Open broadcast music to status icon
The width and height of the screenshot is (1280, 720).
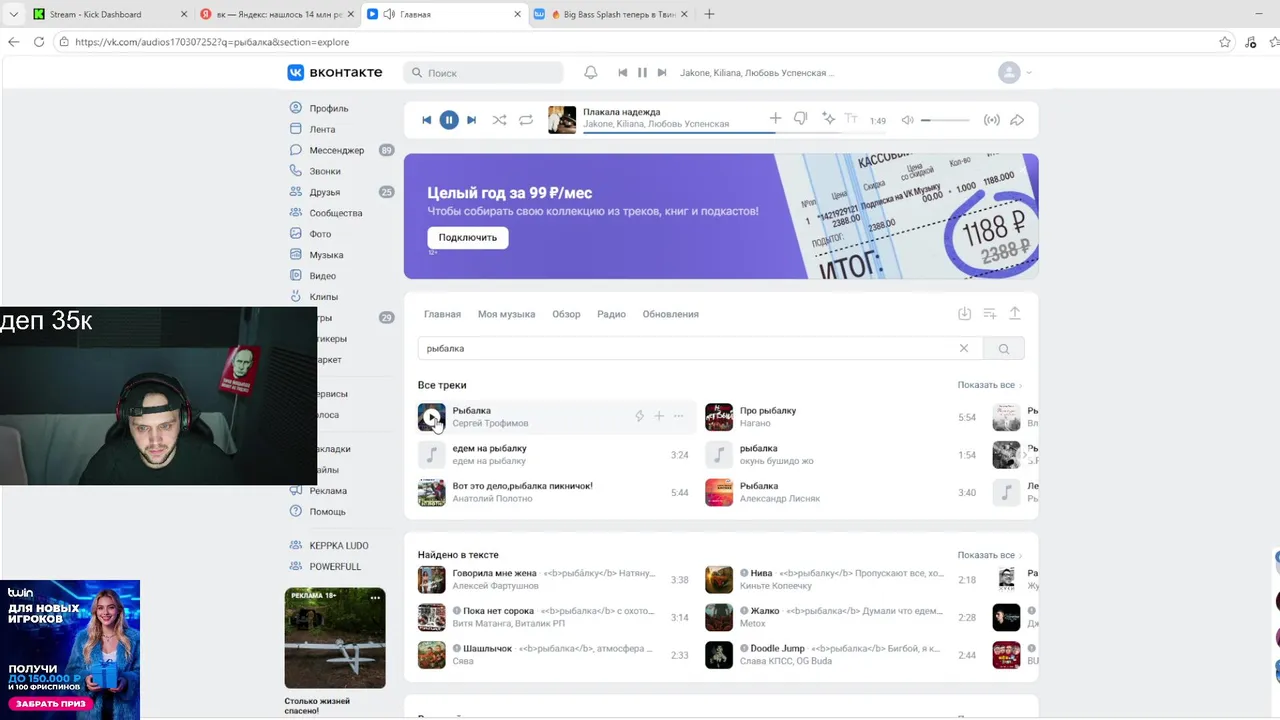click(x=992, y=120)
